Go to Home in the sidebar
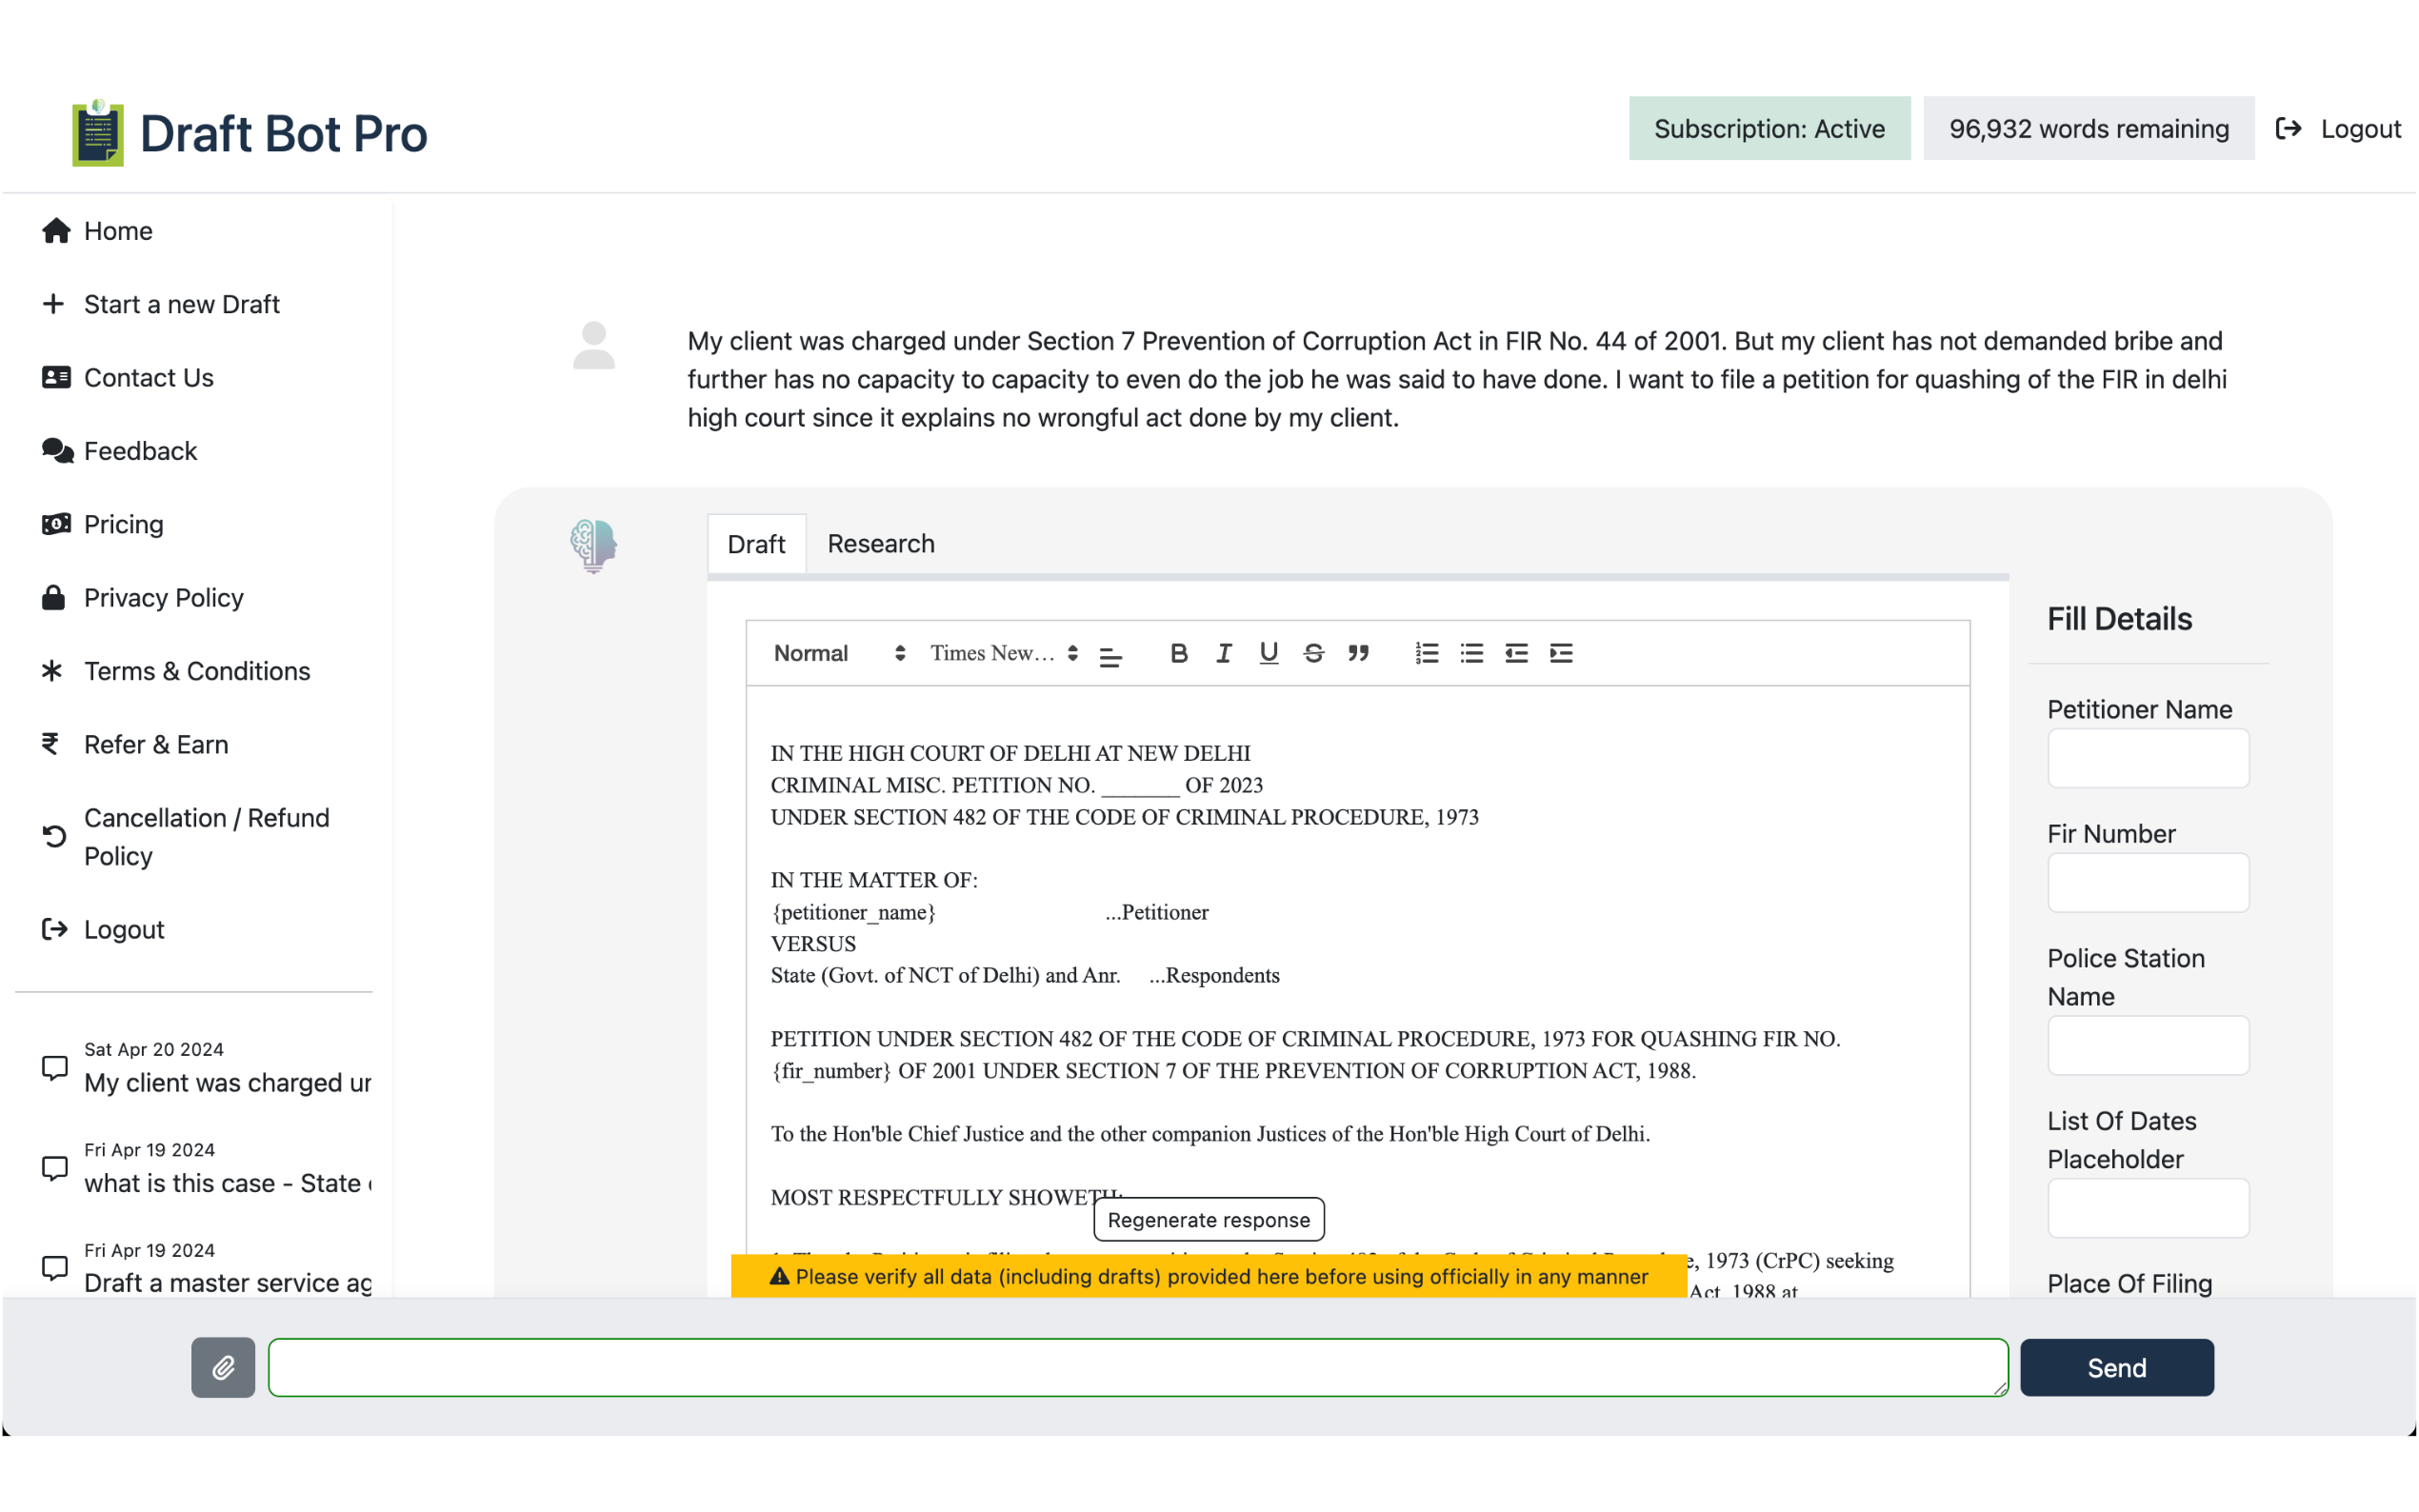Image resolution: width=2419 pixels, height=1512 pixels. [x=118, y=231]
